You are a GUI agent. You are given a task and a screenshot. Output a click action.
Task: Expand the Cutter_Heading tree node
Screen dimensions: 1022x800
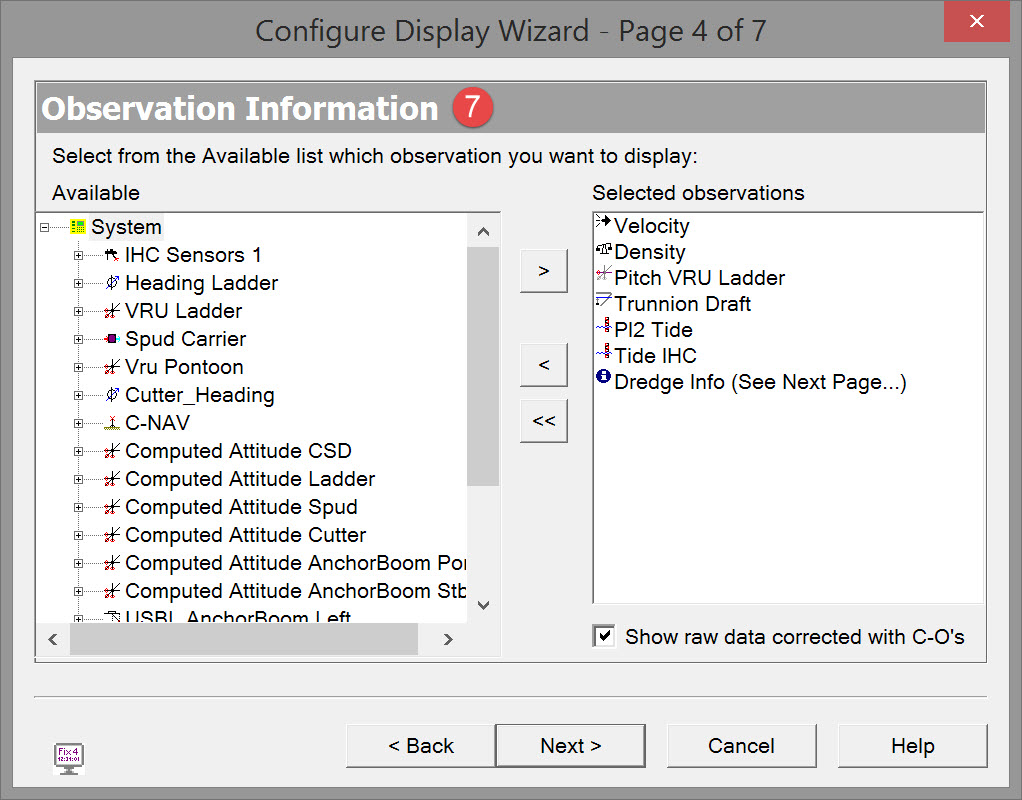click(79, 395)
